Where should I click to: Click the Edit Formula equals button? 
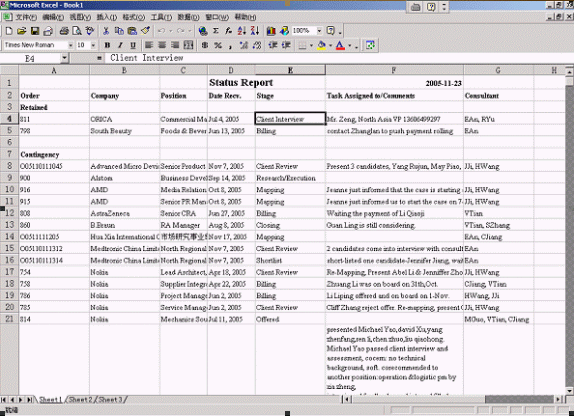(99, 58)
